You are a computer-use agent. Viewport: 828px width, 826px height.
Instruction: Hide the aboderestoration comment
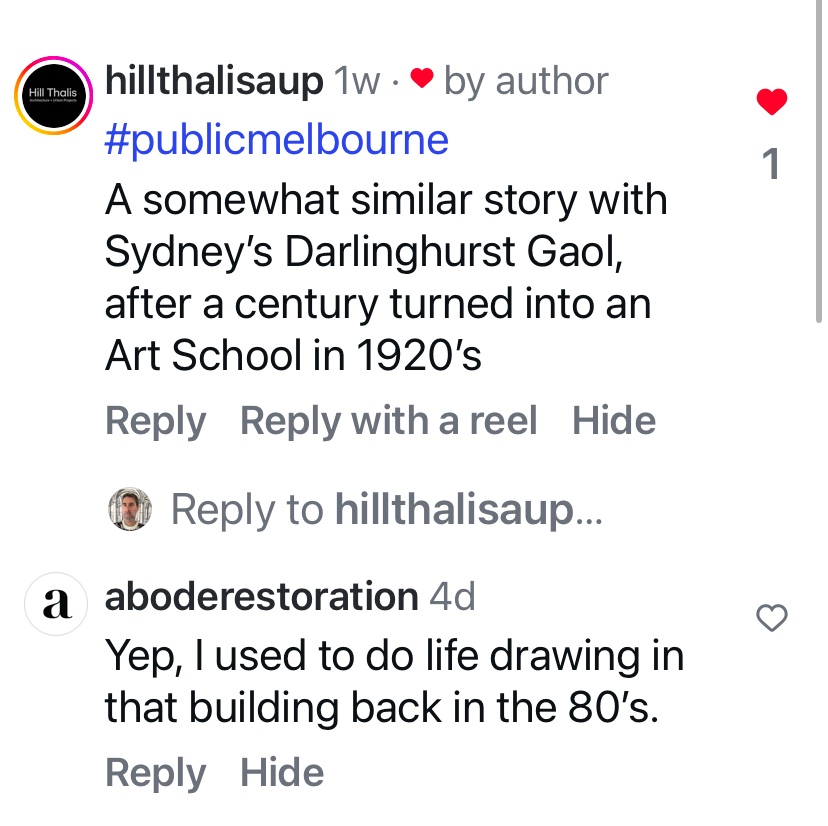(282, 773)
